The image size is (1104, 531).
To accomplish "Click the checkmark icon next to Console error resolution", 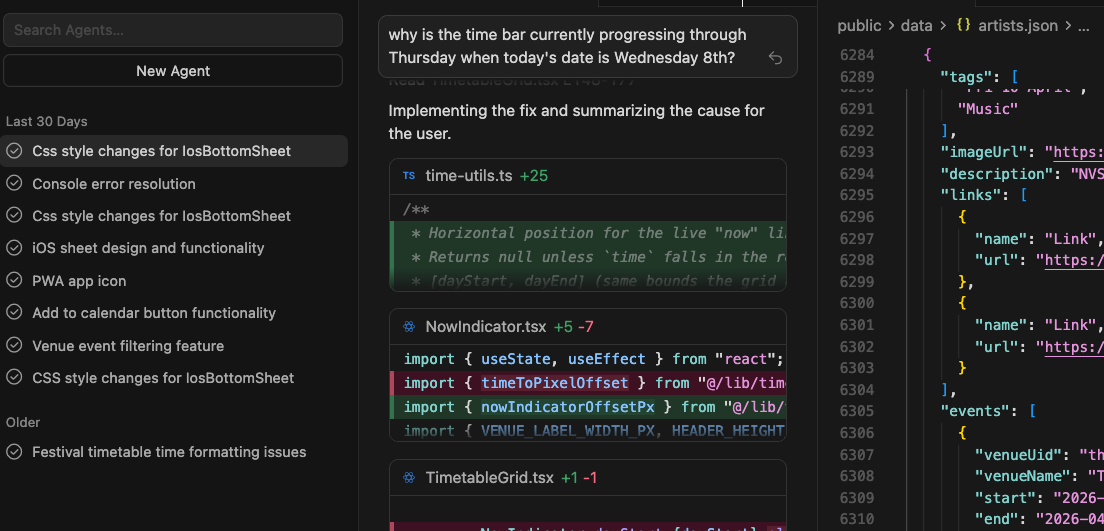I will coord(14,184).
